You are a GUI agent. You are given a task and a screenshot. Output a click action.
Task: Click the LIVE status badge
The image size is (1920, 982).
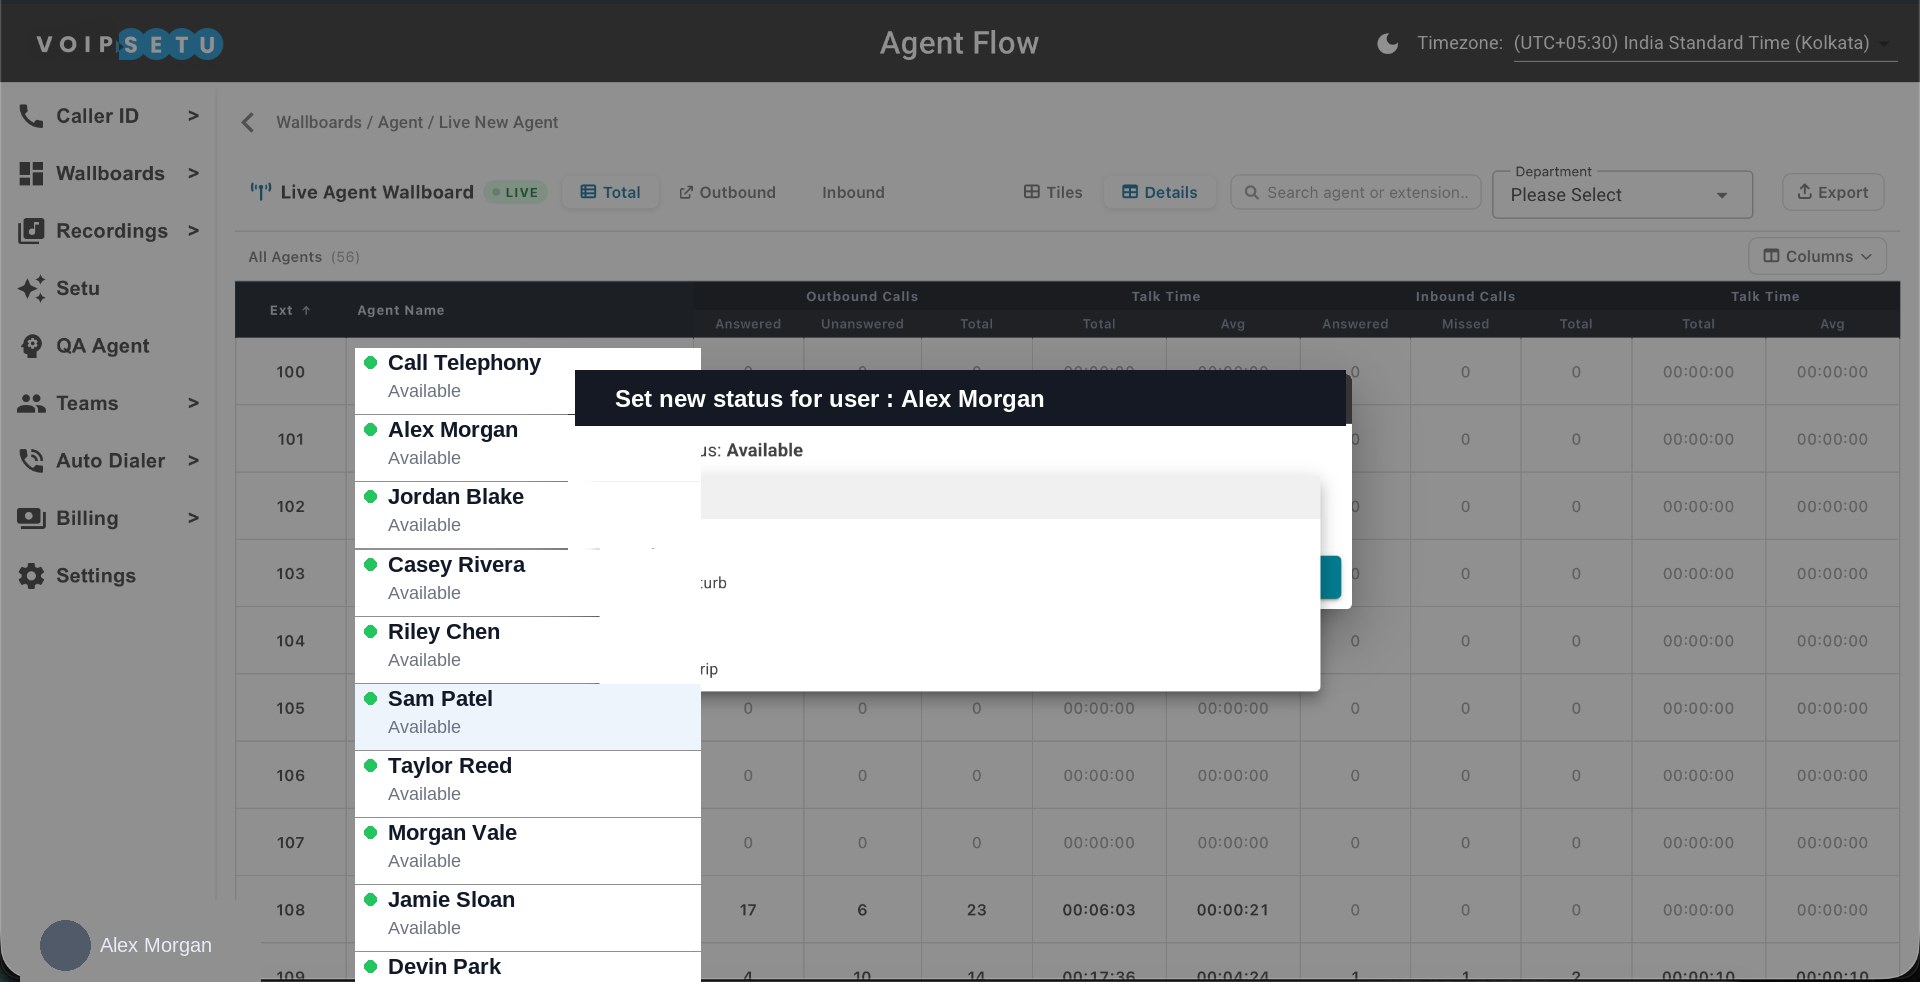tap(516, 192)
